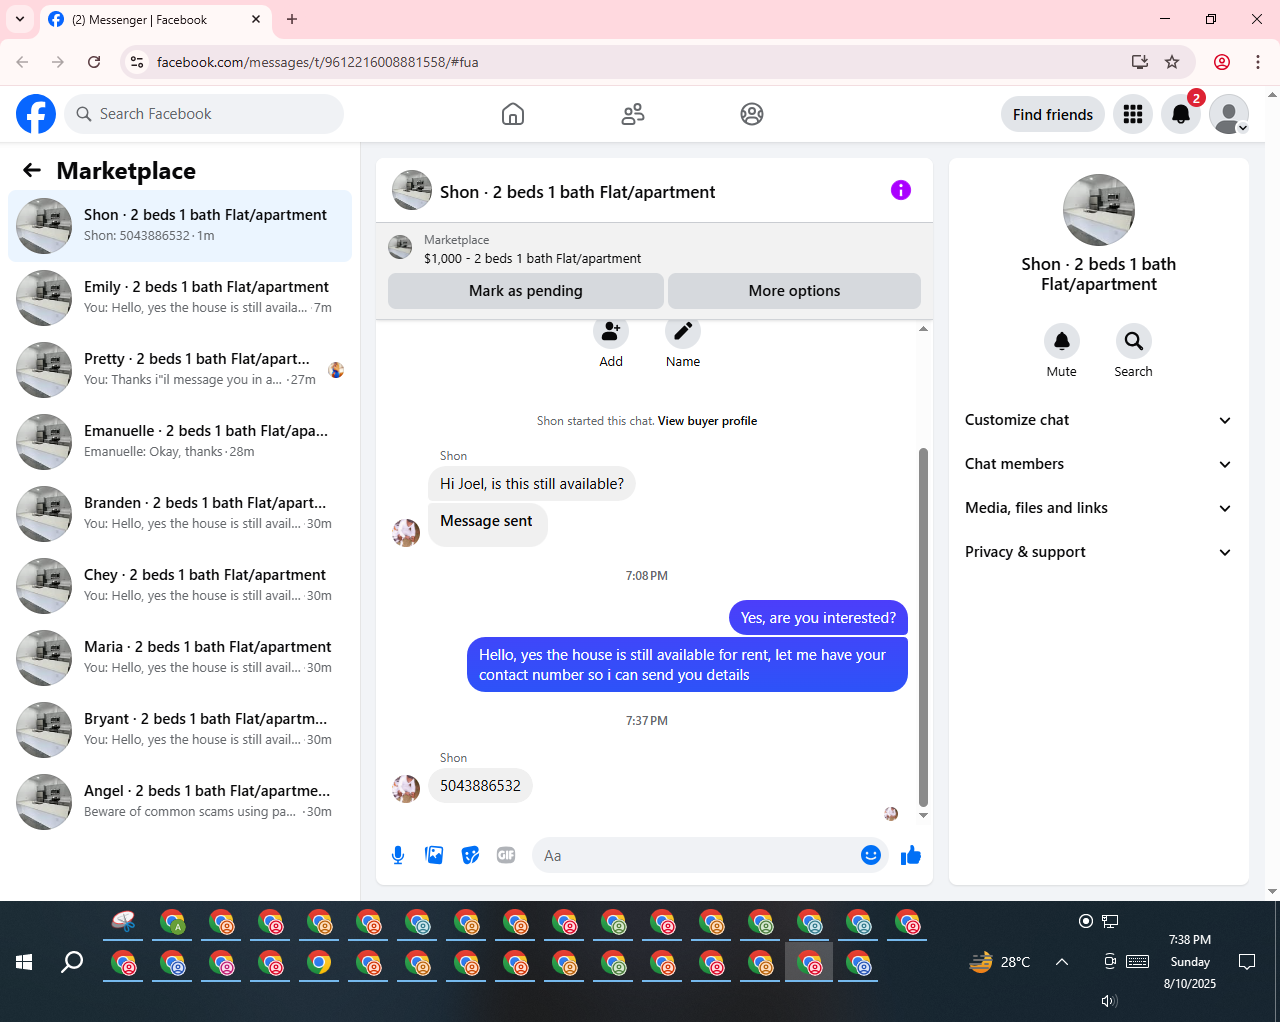Screen dimensions: 1280x1022
Task: Open the Windows Start menu
Action: pos(24,962)
